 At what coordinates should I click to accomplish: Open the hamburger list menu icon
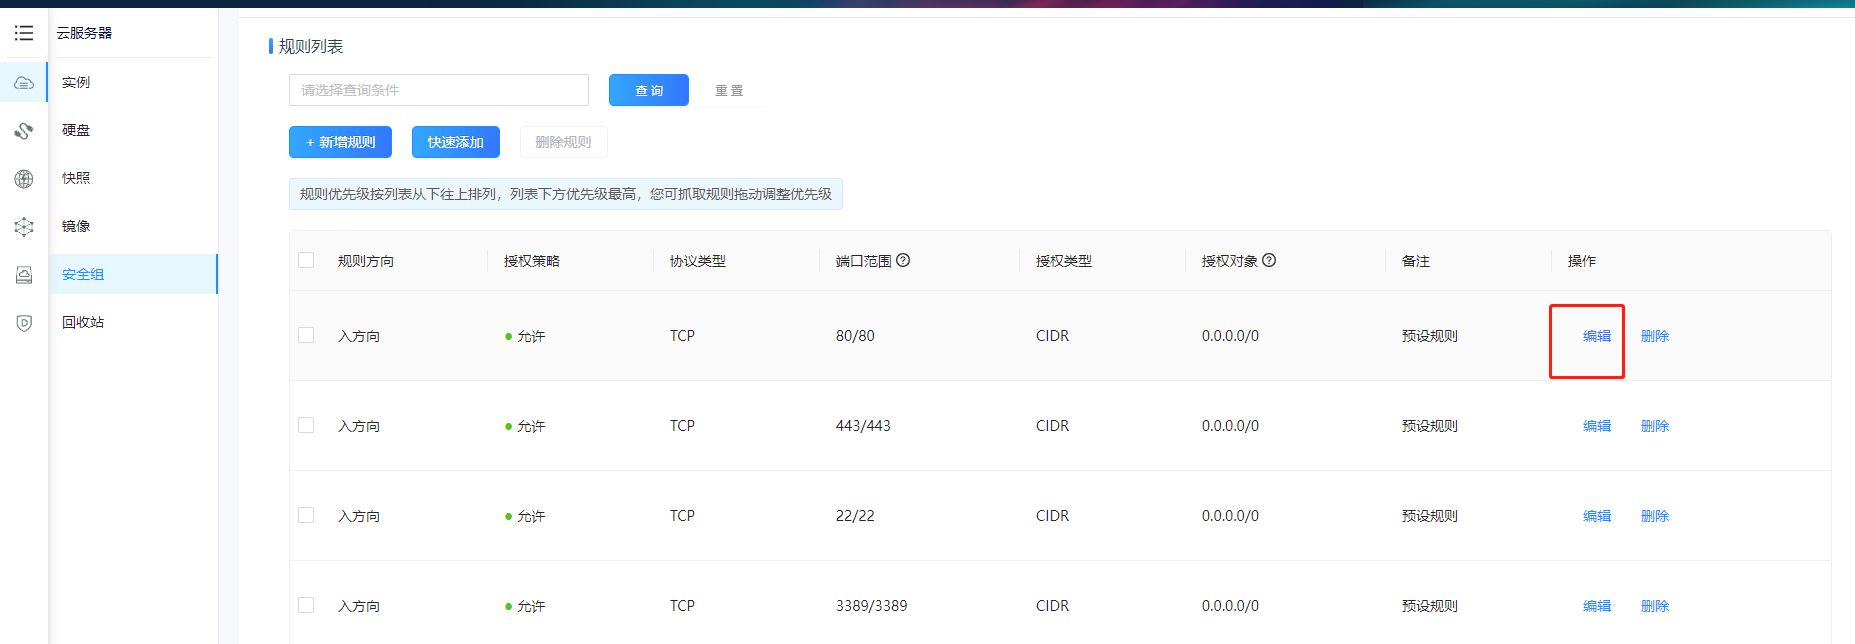click(x=24, y=33)
